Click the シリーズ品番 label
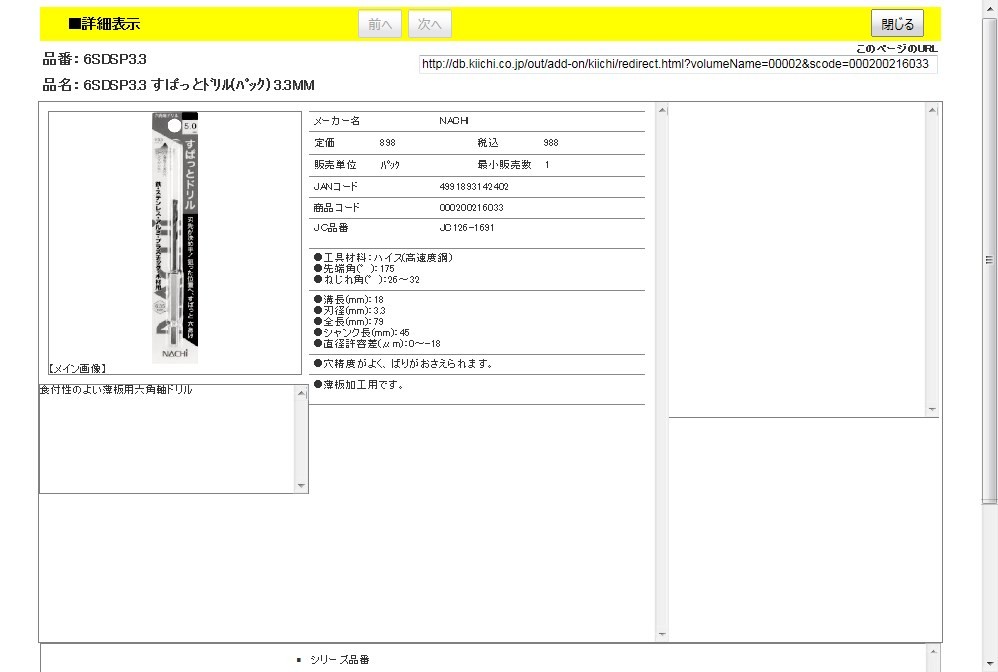Screen dimensions: 998x672 tap(340, 660)
